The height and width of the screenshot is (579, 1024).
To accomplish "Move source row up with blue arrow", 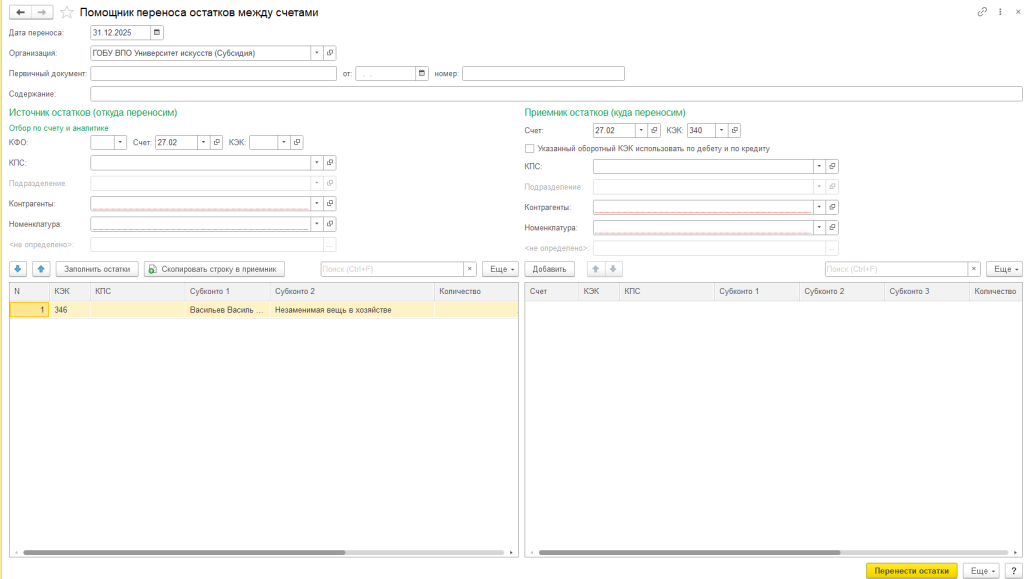I will click(40, 269).
